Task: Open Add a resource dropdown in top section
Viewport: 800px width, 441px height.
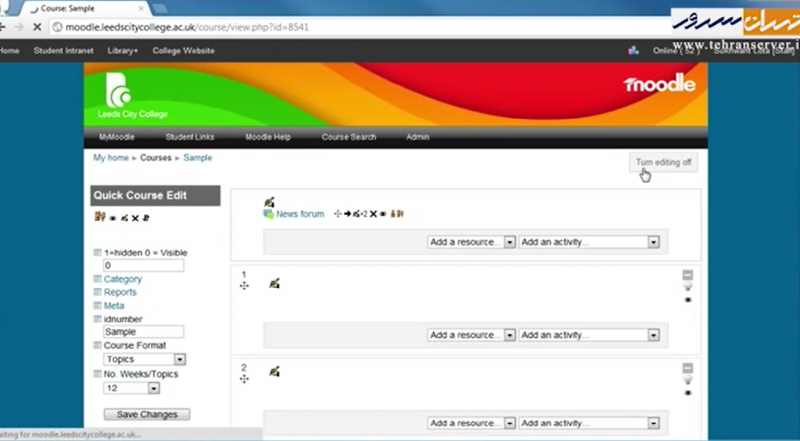Action: (471, 242)
